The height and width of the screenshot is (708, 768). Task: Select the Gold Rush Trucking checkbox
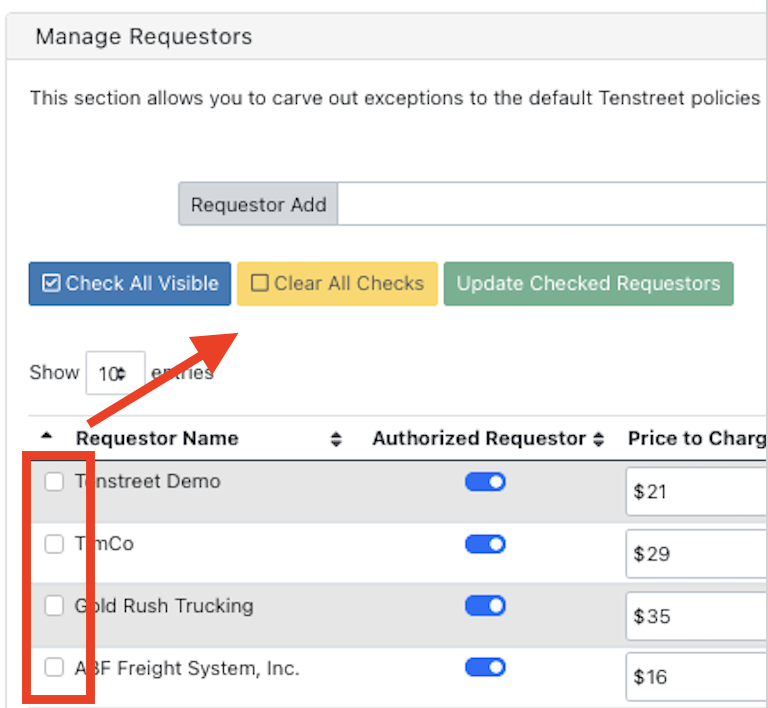pos(54,606)
